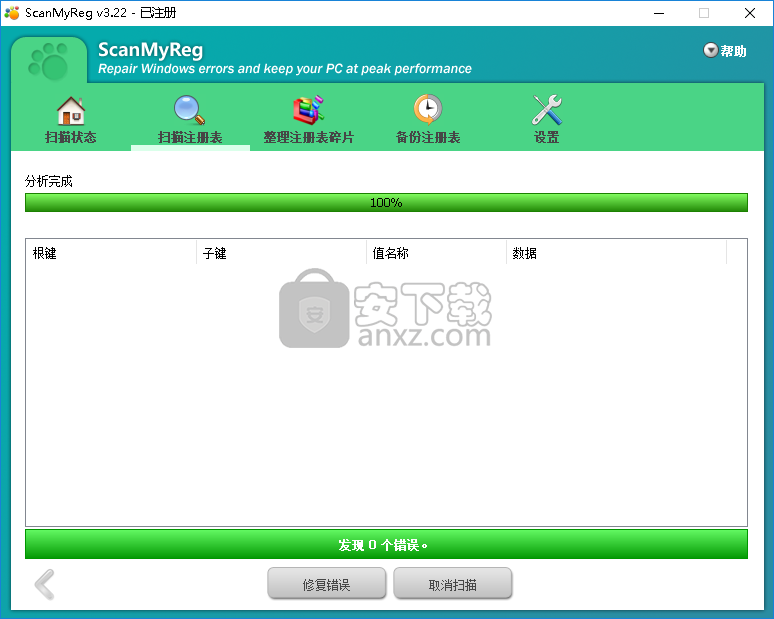Click the ScanMyReg heading text
This screenshot has width=774, height=619.
151,50
